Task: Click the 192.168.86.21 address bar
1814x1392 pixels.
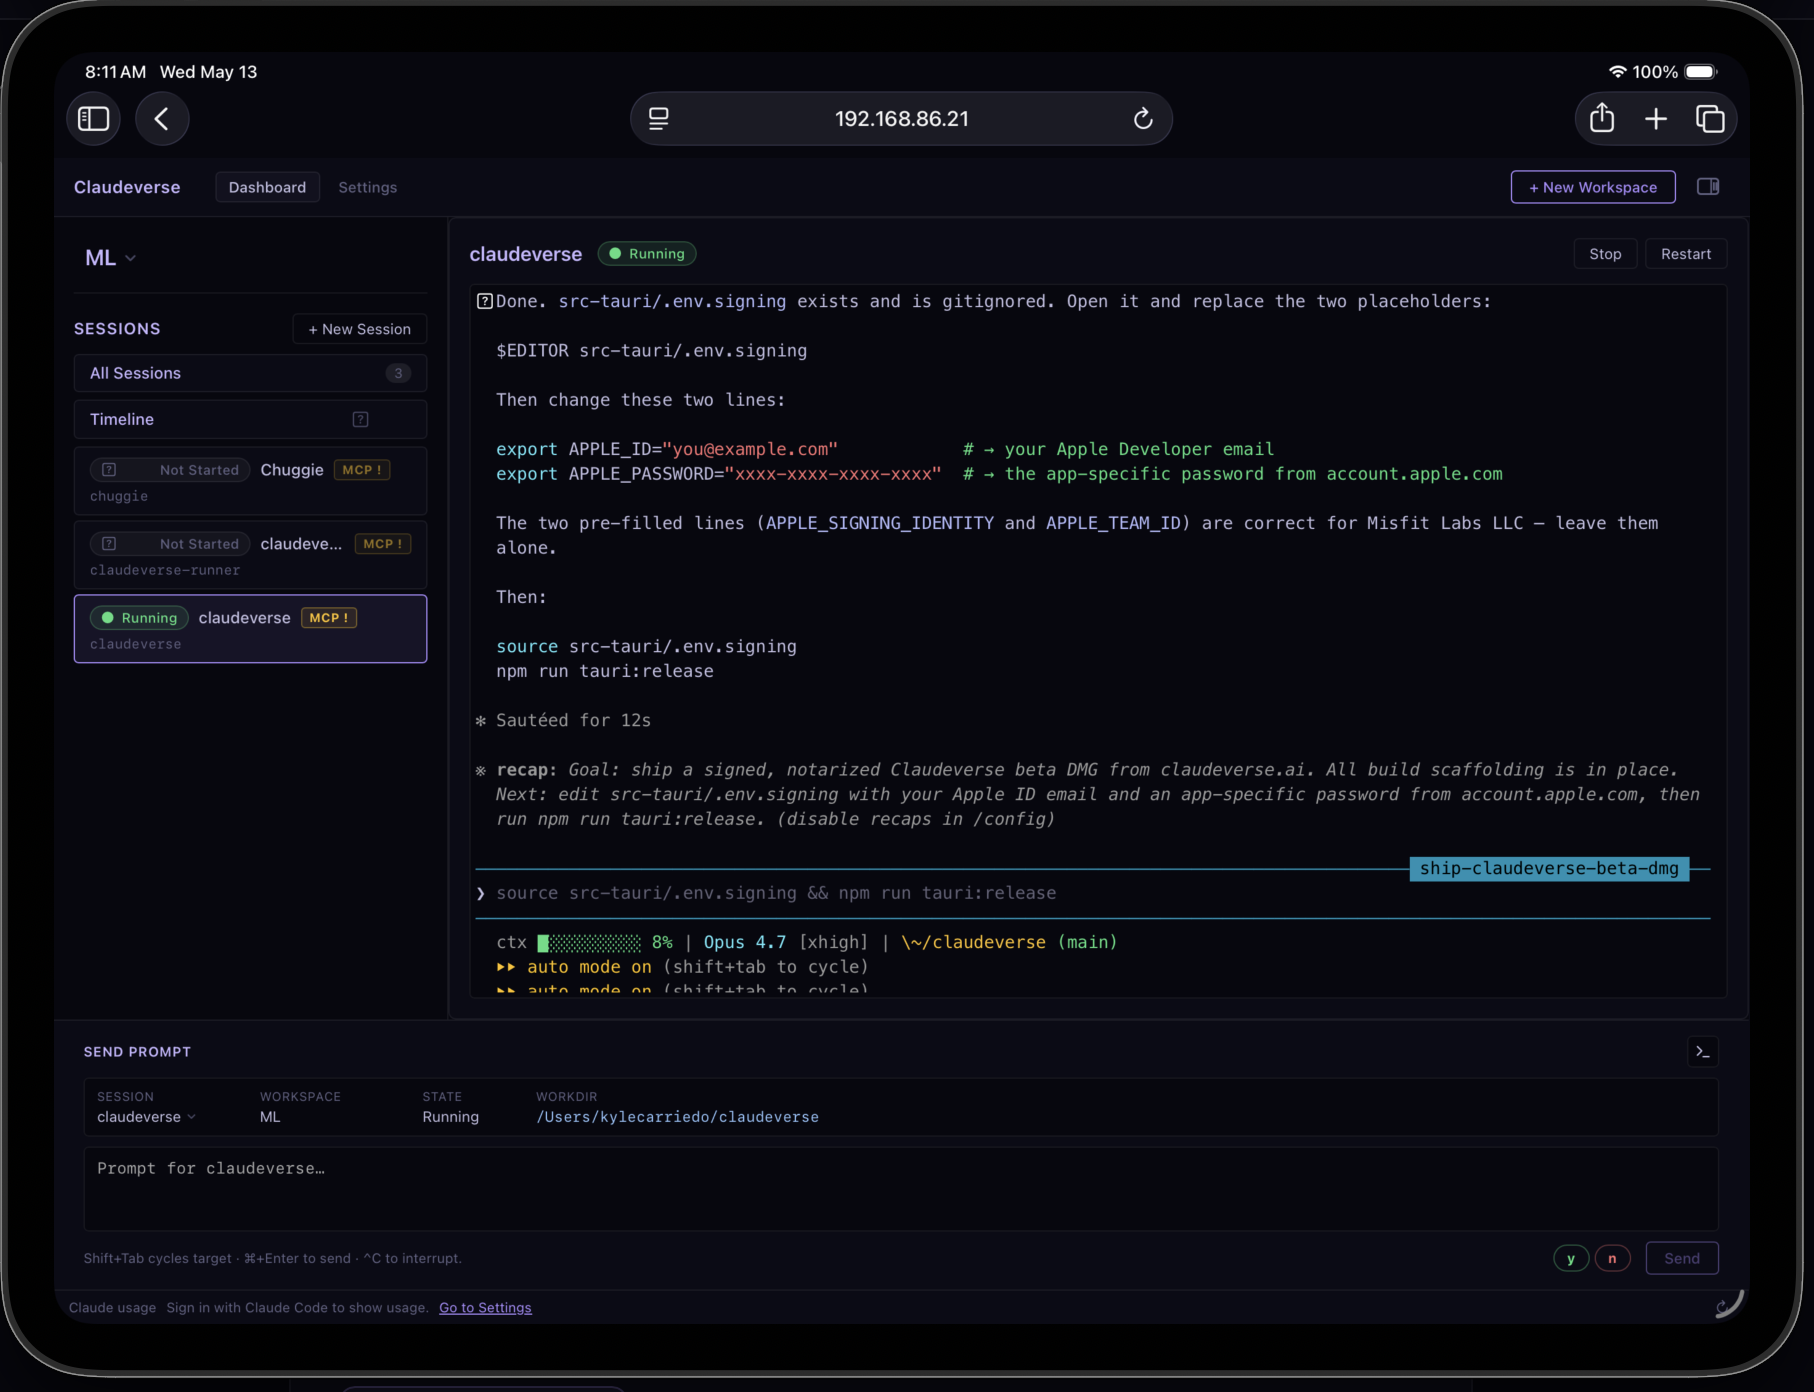Action: tap(901, 119)
